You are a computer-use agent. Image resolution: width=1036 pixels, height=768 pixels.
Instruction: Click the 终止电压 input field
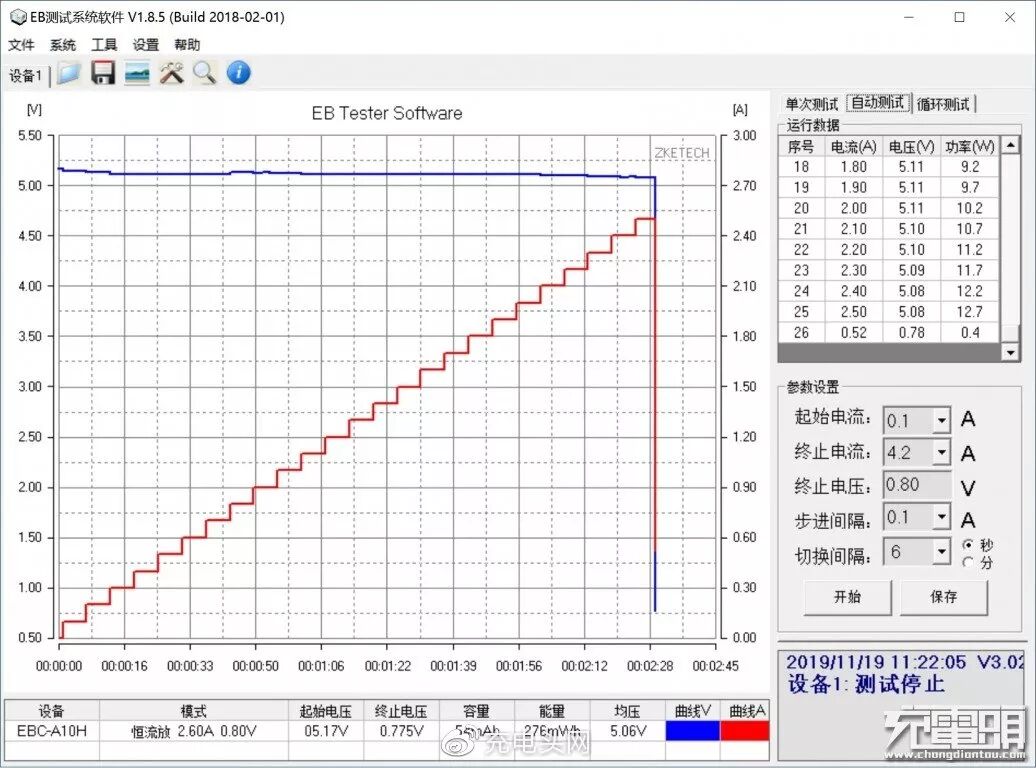918,484
